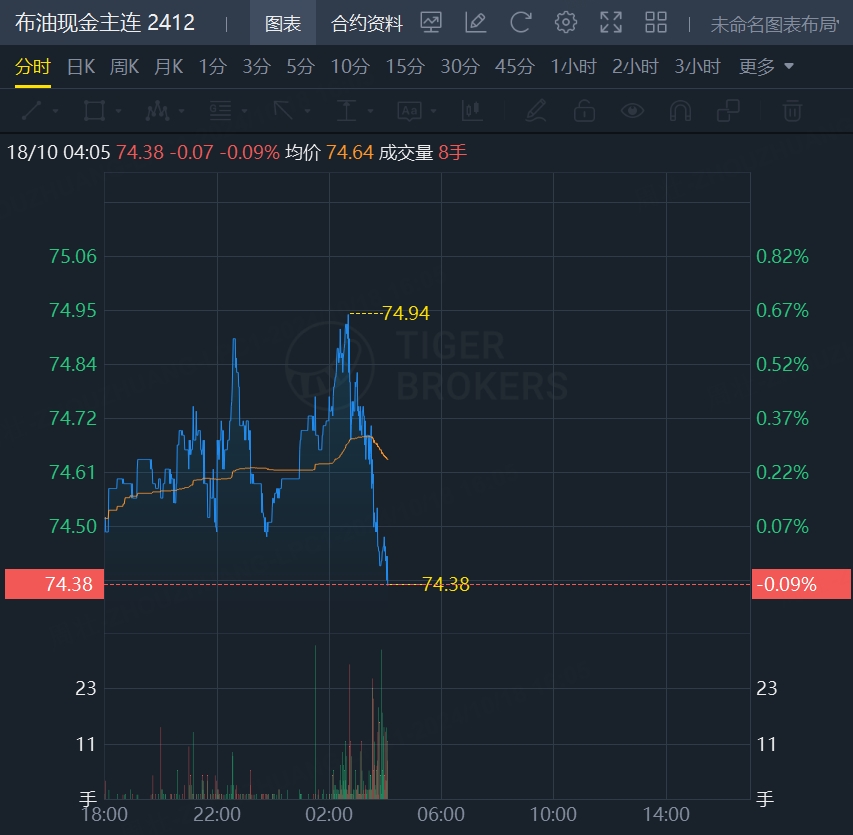This screenshot has height=835, width=853.
Task: Select the magnet snap tool
Action: (680, 111)
